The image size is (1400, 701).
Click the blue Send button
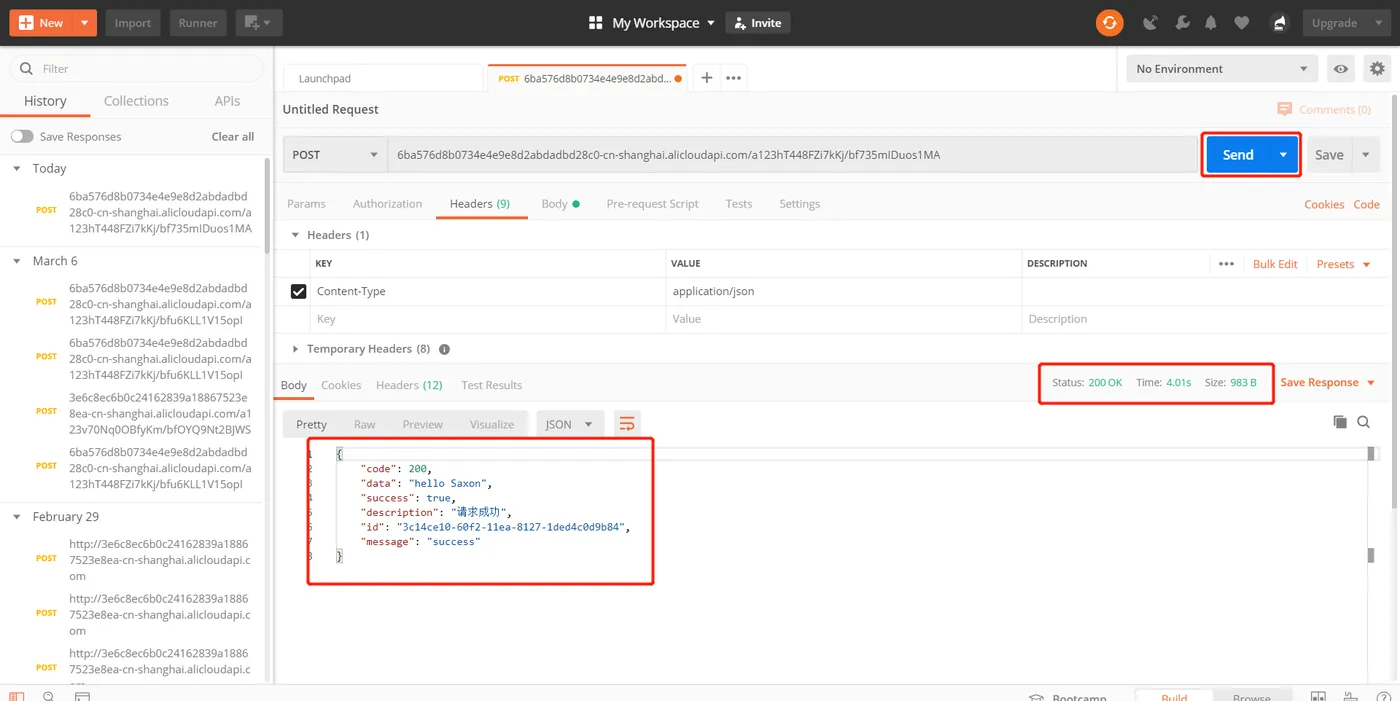[1238, 155]
